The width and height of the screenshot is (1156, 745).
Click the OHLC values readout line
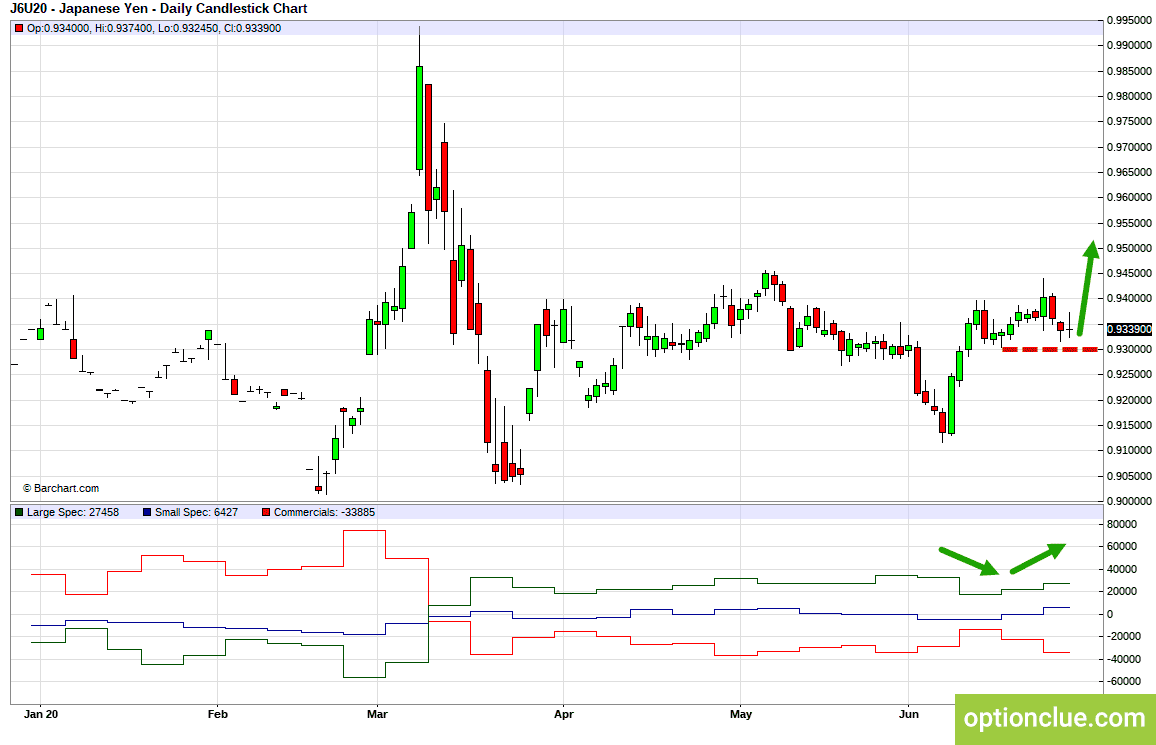point(154,29)
